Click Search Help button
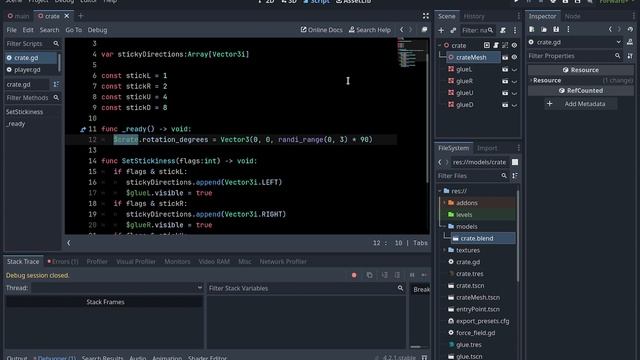This screenshot has width=640, height=360. click(x=369, y=30)
